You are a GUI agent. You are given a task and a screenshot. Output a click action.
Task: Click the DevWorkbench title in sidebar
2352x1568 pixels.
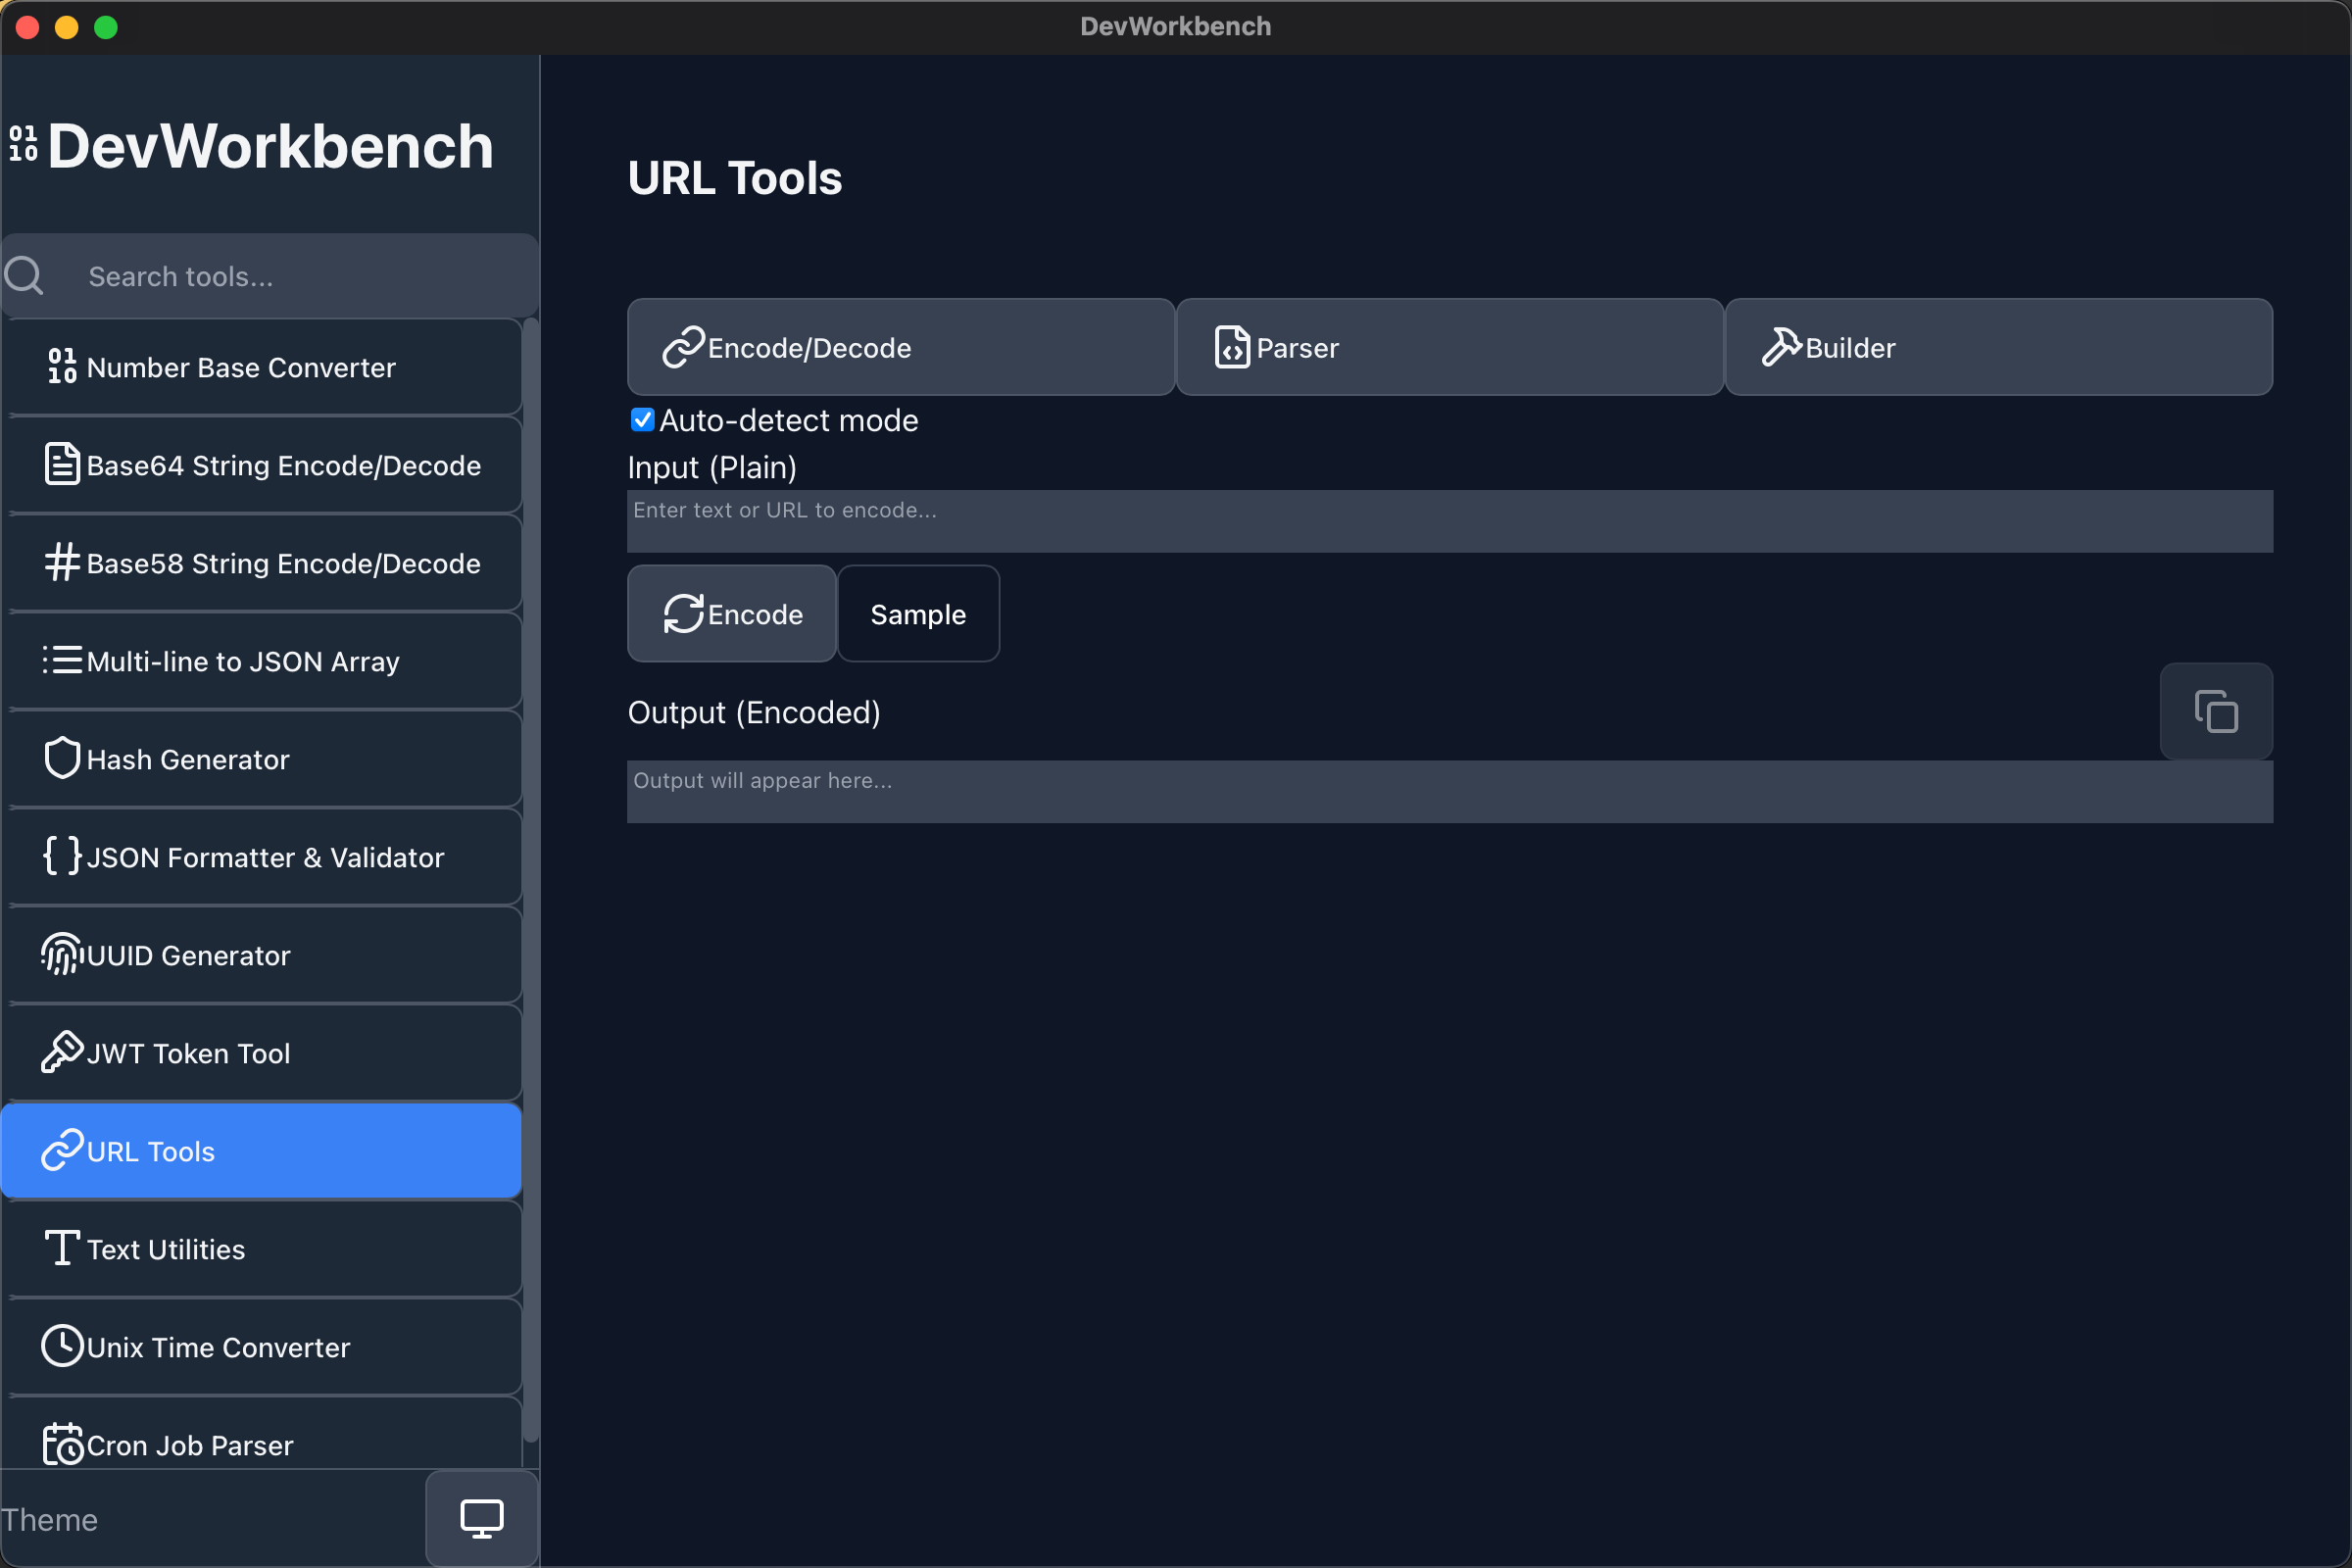pyautogui.click(x=270, y=146)
